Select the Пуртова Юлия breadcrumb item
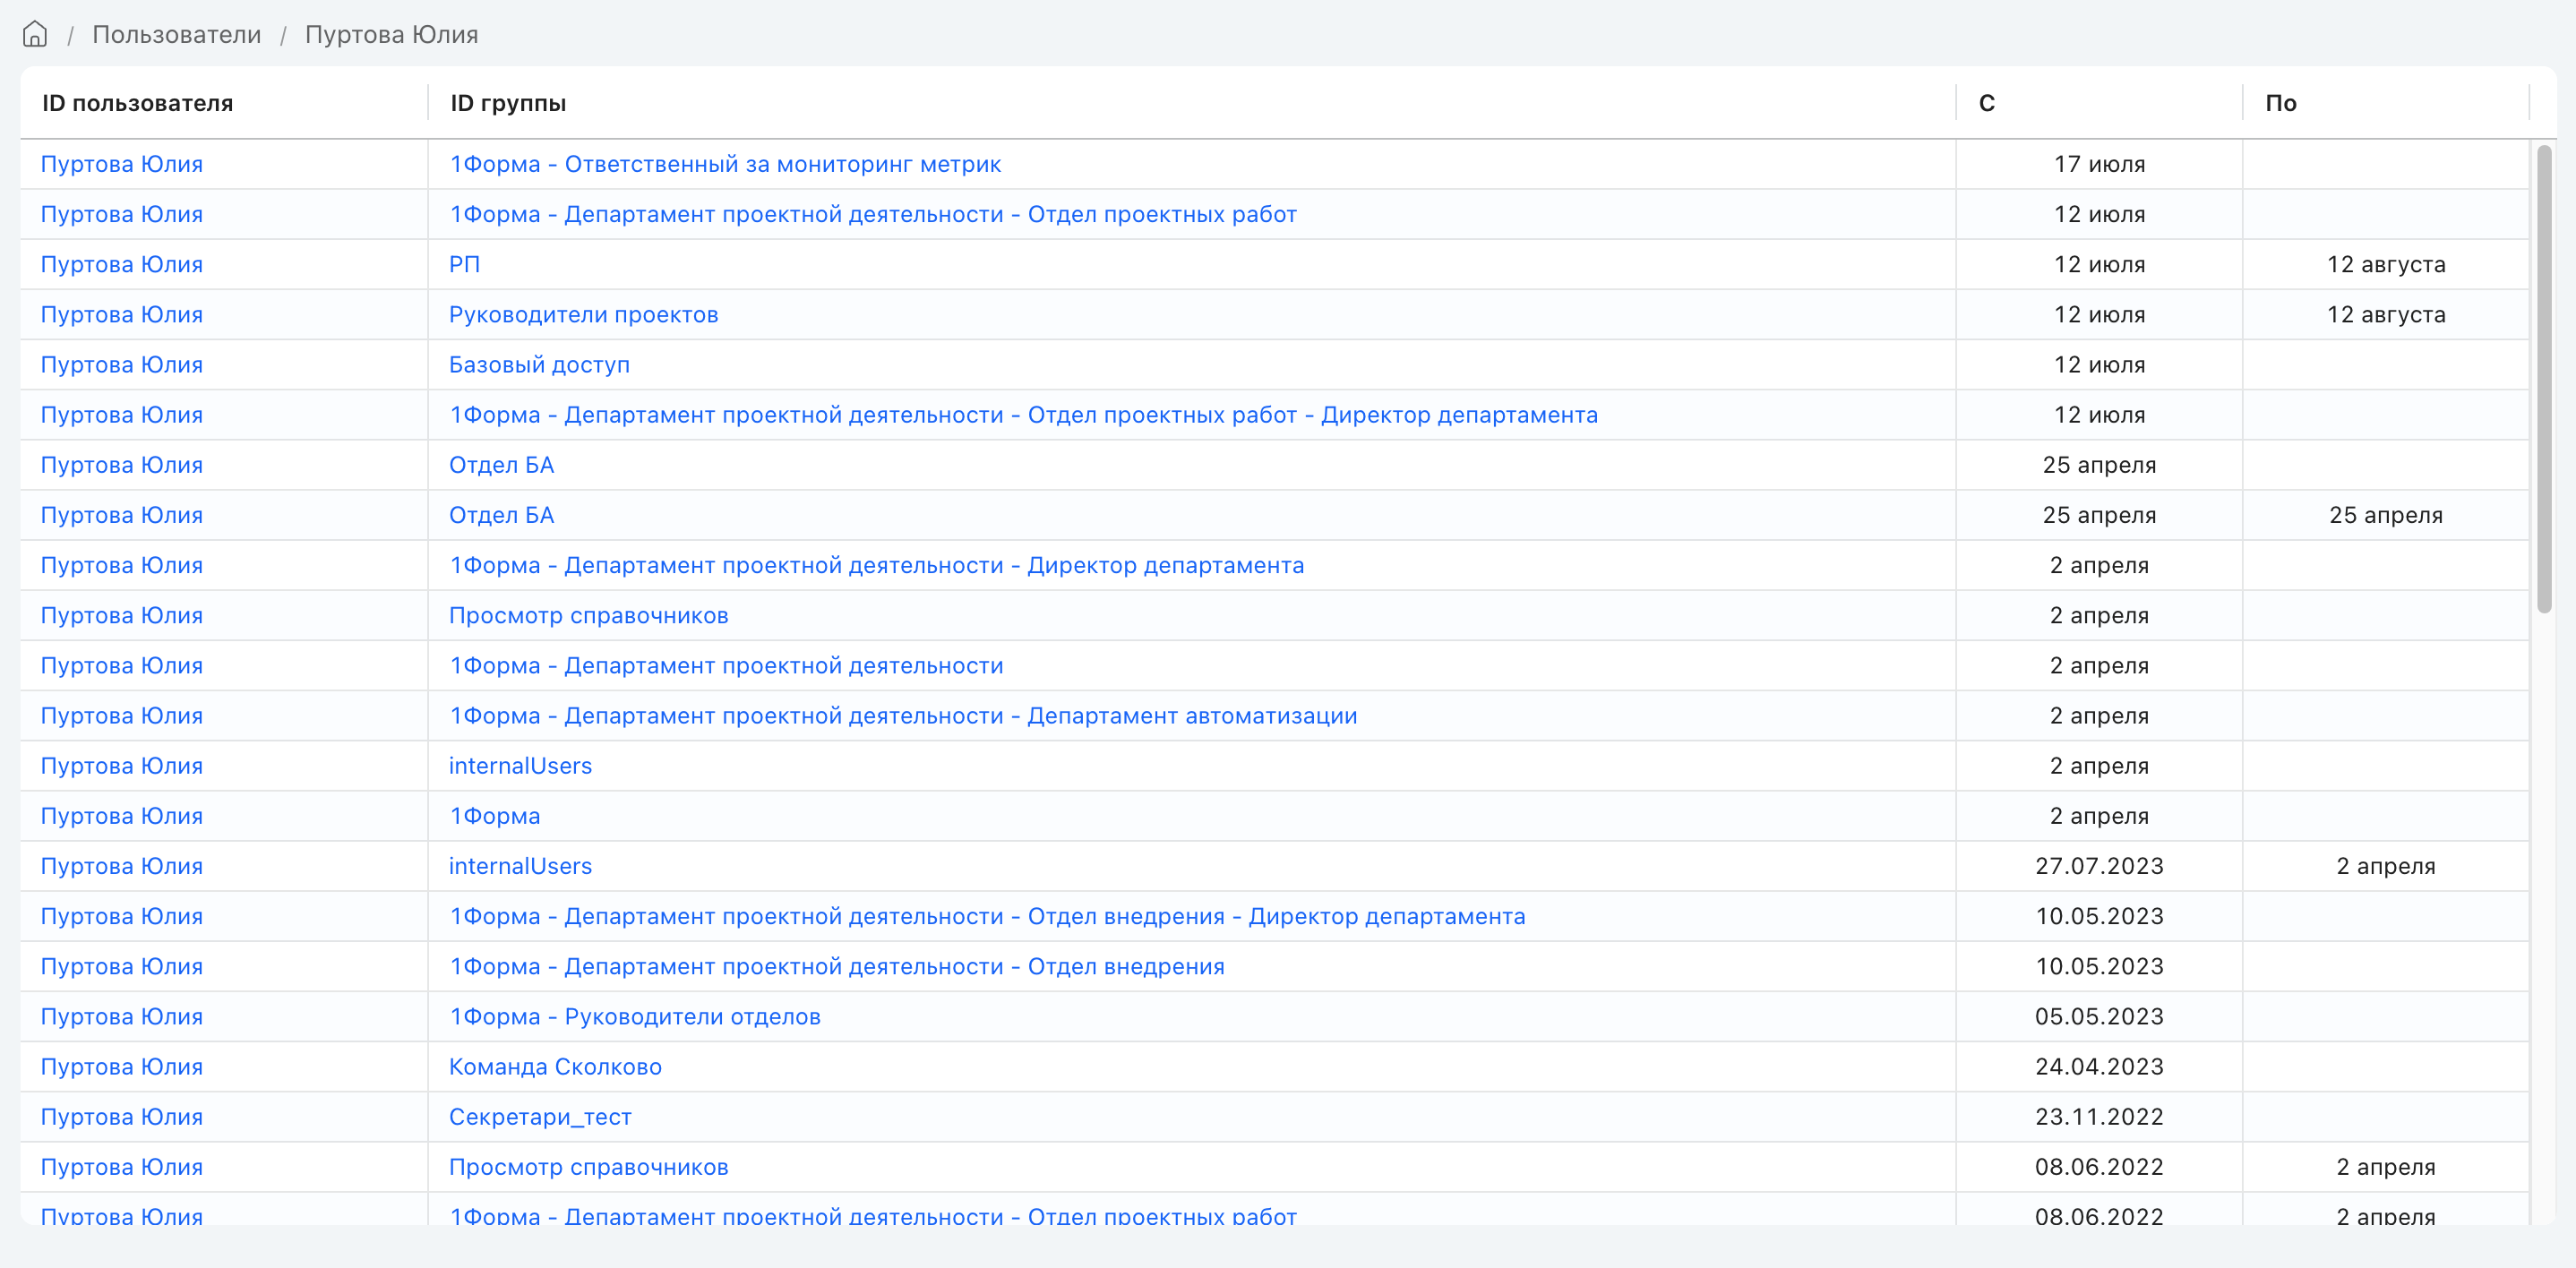The width and height of the screenshot is (2576, 1268). [x=391, y=35]
